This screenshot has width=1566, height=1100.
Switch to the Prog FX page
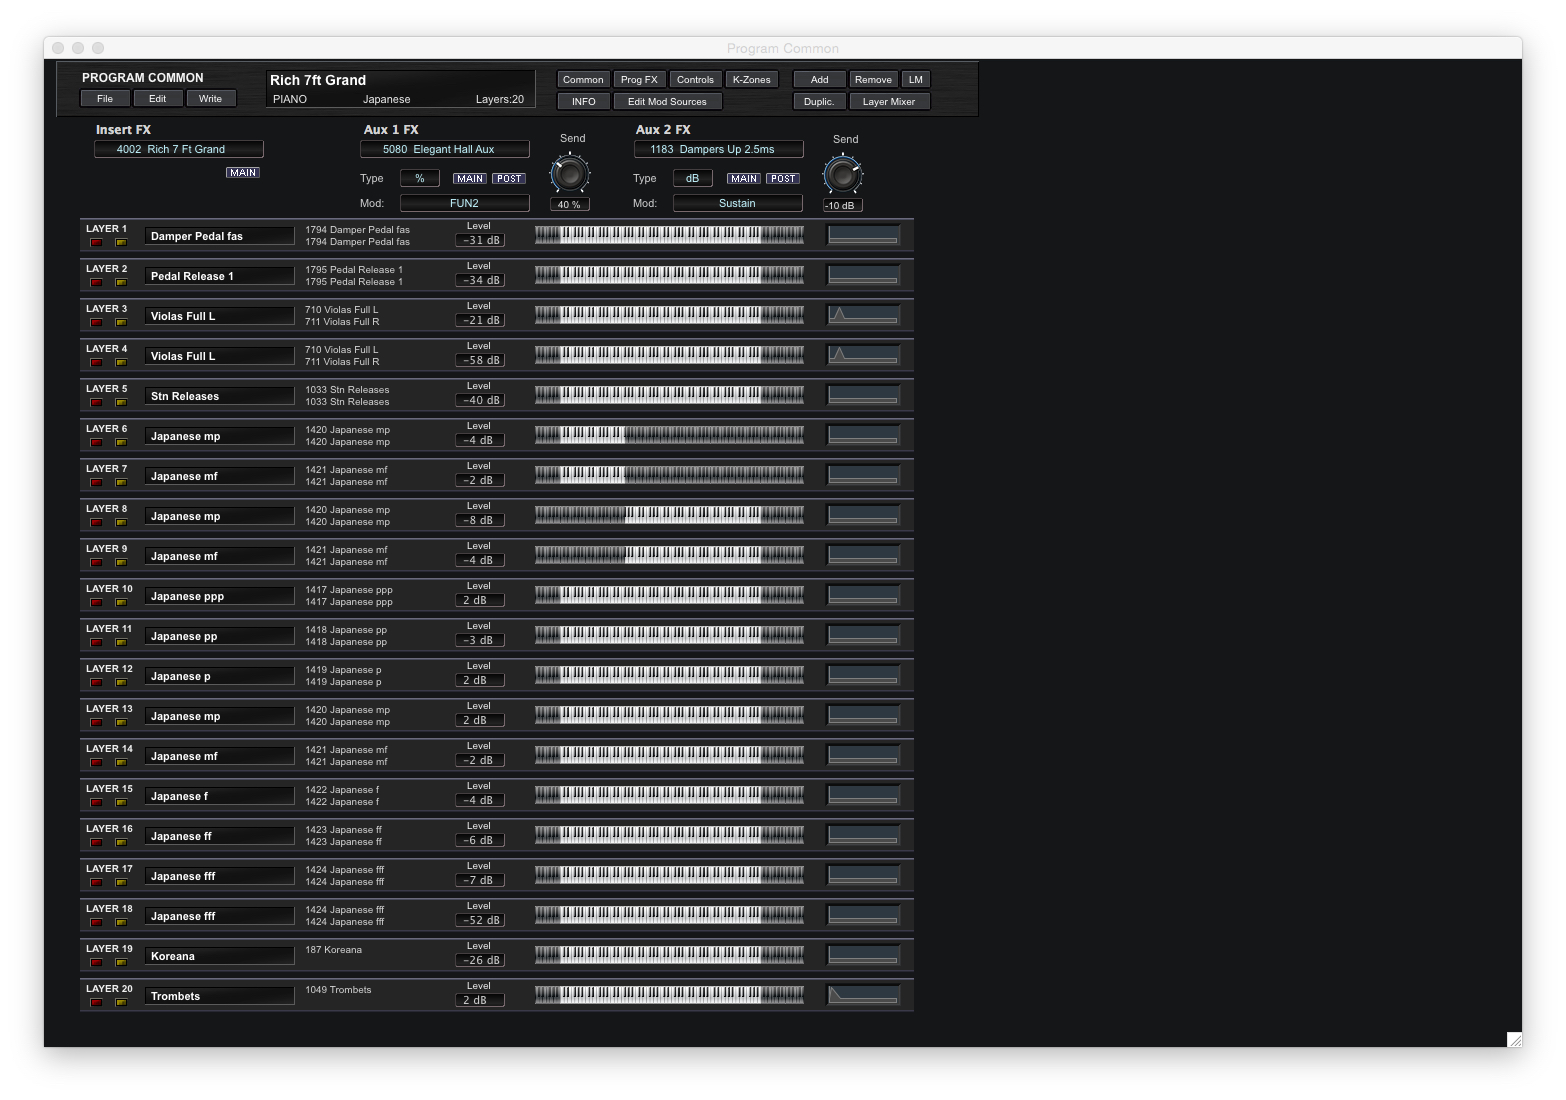coord(639,80)
